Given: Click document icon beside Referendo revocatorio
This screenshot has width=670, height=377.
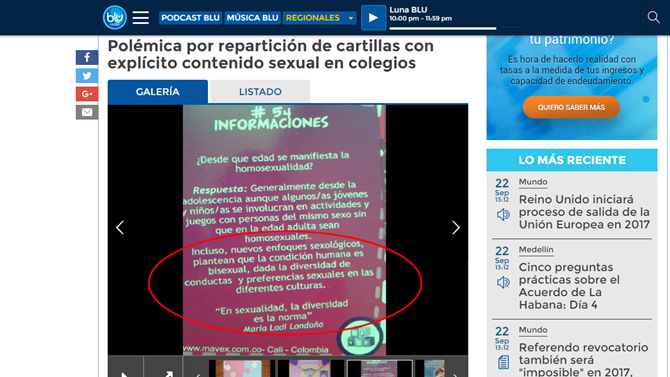Looking at the screenshot, I should (503, 362).
